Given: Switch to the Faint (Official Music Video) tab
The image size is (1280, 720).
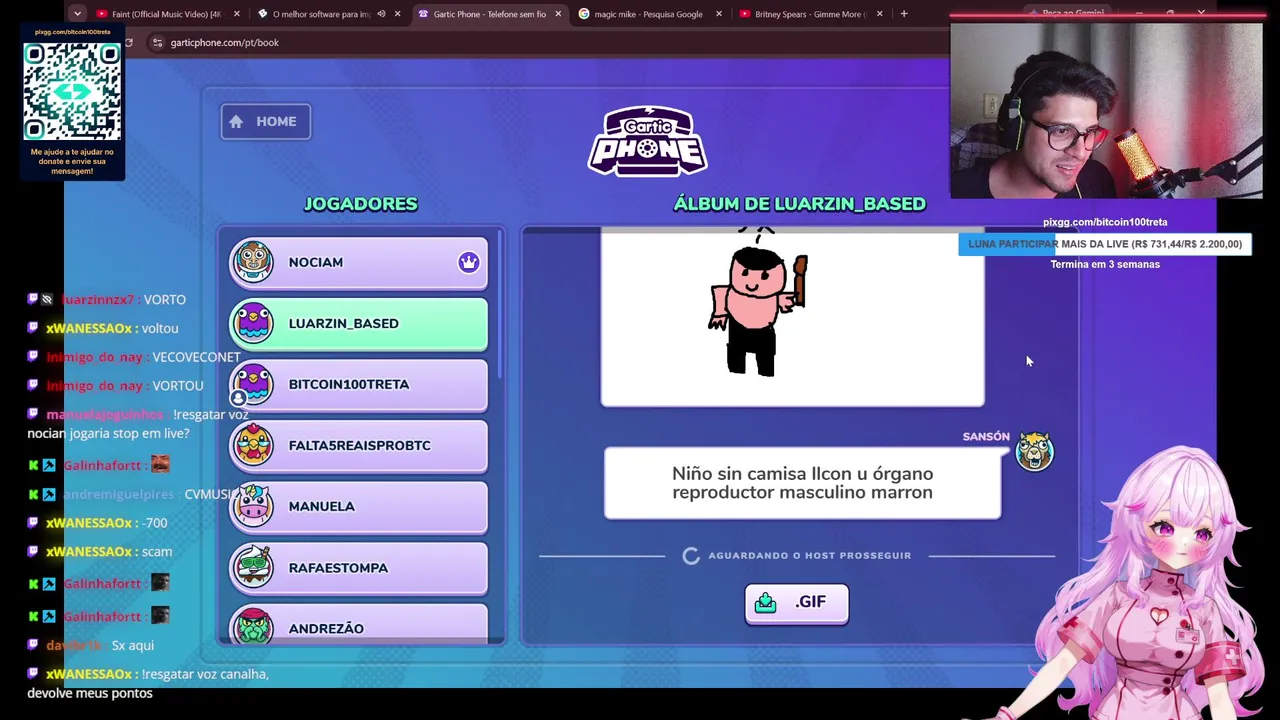Looking at the screenshot, I should 166,14.
